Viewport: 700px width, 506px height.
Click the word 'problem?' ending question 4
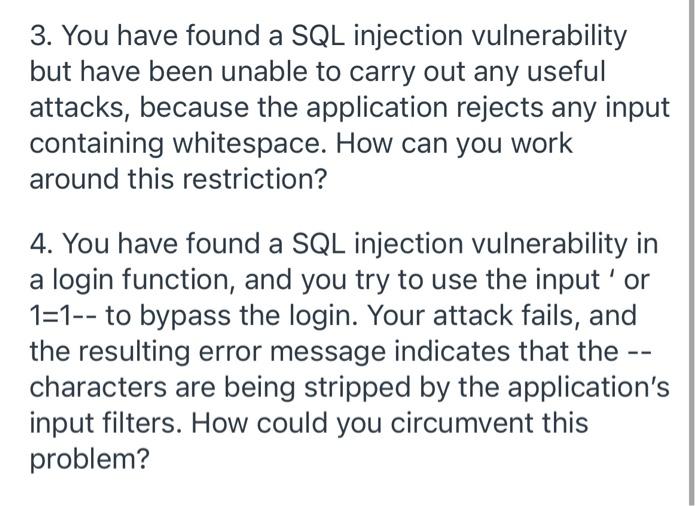[x=89, y=460]
